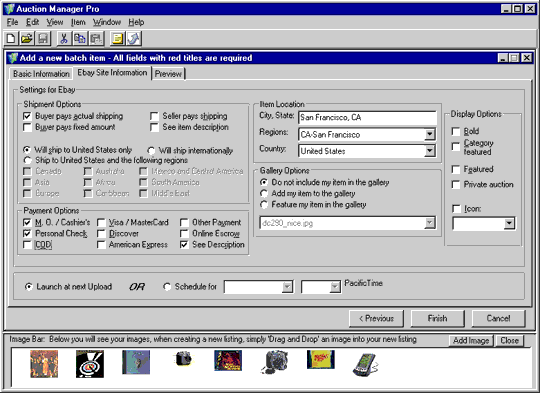
Task: Select the Schedule for radio button
Action: click(x=167, y=287)
